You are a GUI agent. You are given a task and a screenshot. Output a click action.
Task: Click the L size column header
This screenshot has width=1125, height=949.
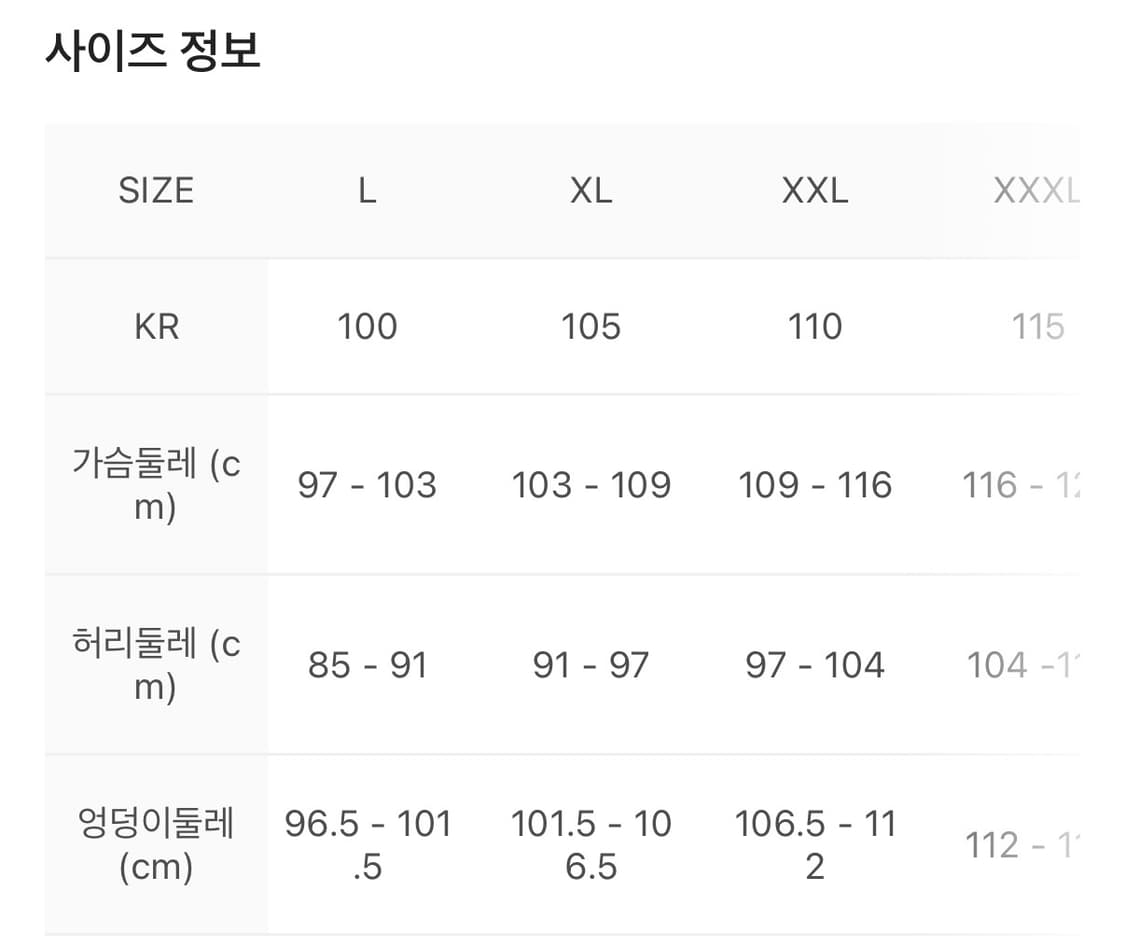pyautogui.click(x=367, y=190)
